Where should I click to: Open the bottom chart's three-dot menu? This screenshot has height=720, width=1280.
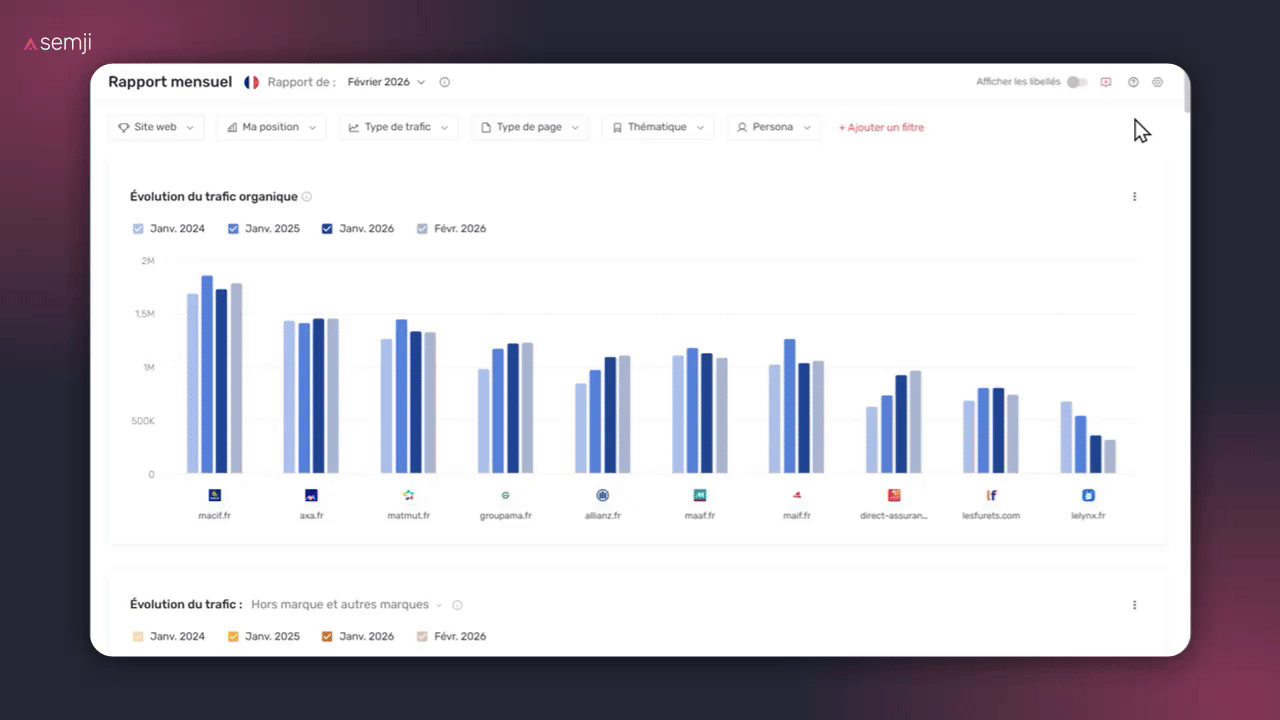(x=1134, y=604)
